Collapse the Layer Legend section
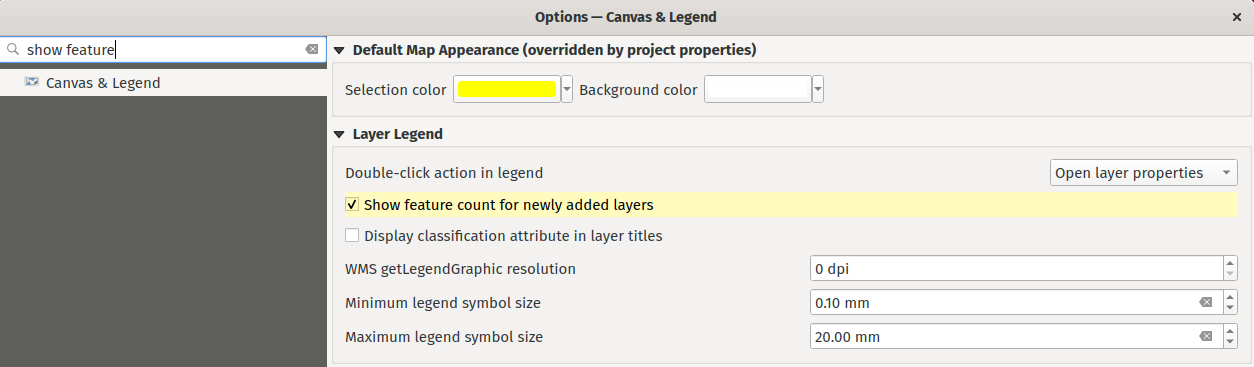Image resolution: width=1254 pixels, height=367 pixels. [339, 134]
